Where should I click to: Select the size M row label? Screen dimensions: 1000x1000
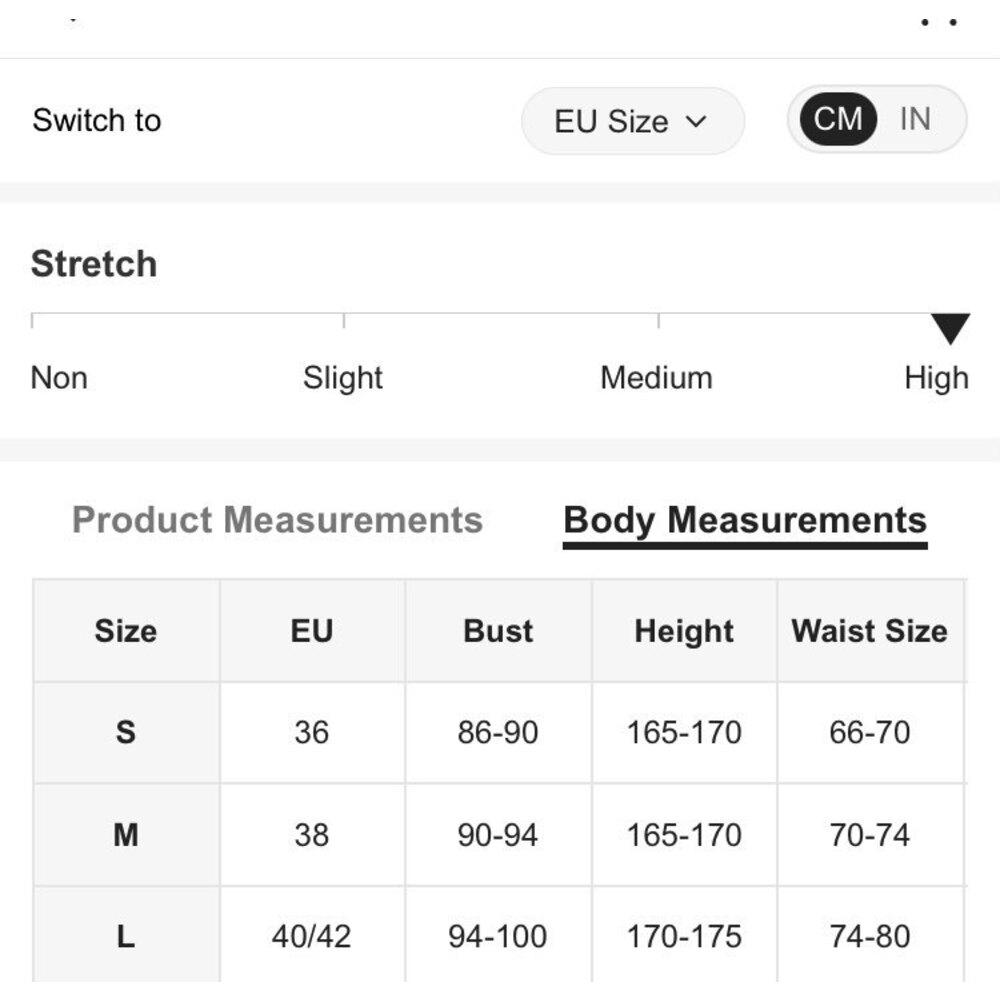(x=126, y=834)
